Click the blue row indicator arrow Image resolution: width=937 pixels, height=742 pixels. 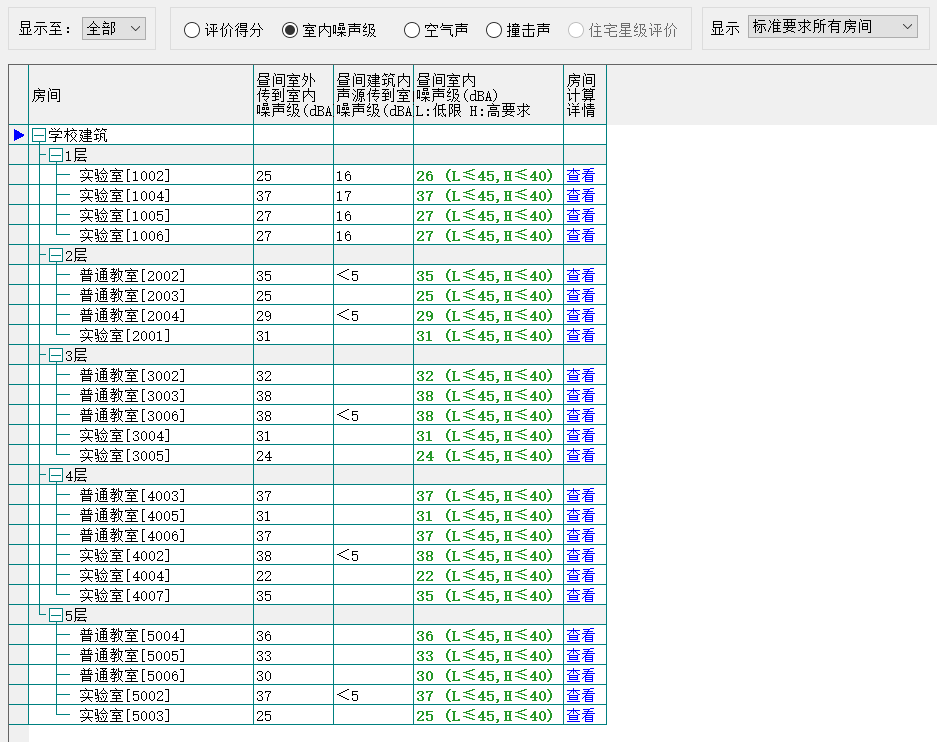click(x=19, y=135)
